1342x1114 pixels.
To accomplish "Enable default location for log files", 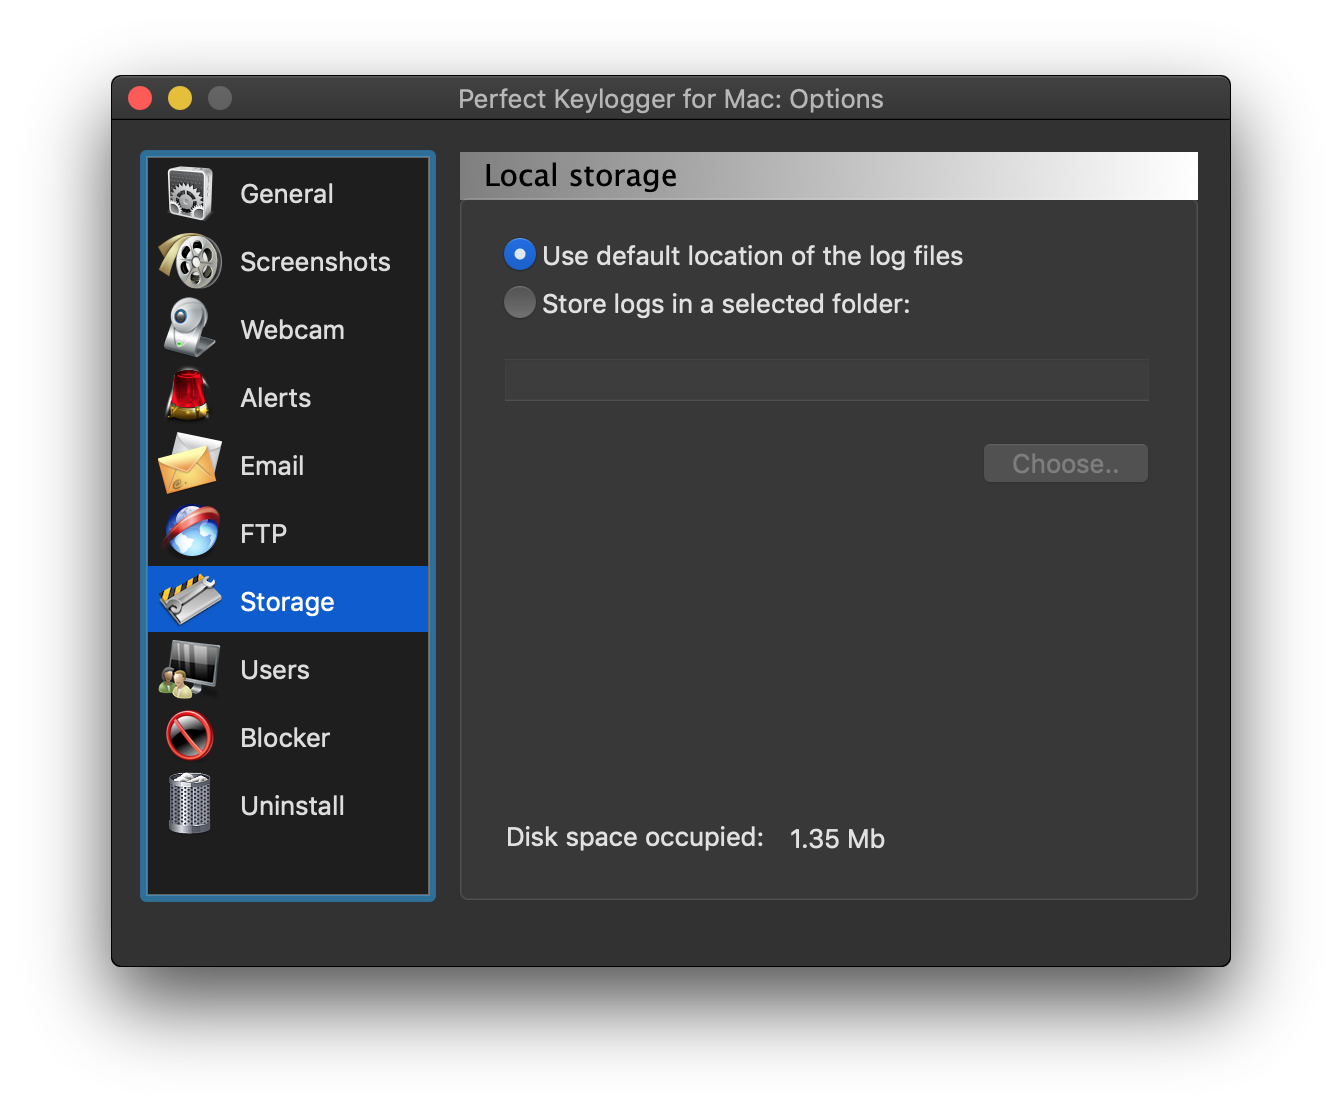I will 519,254.
